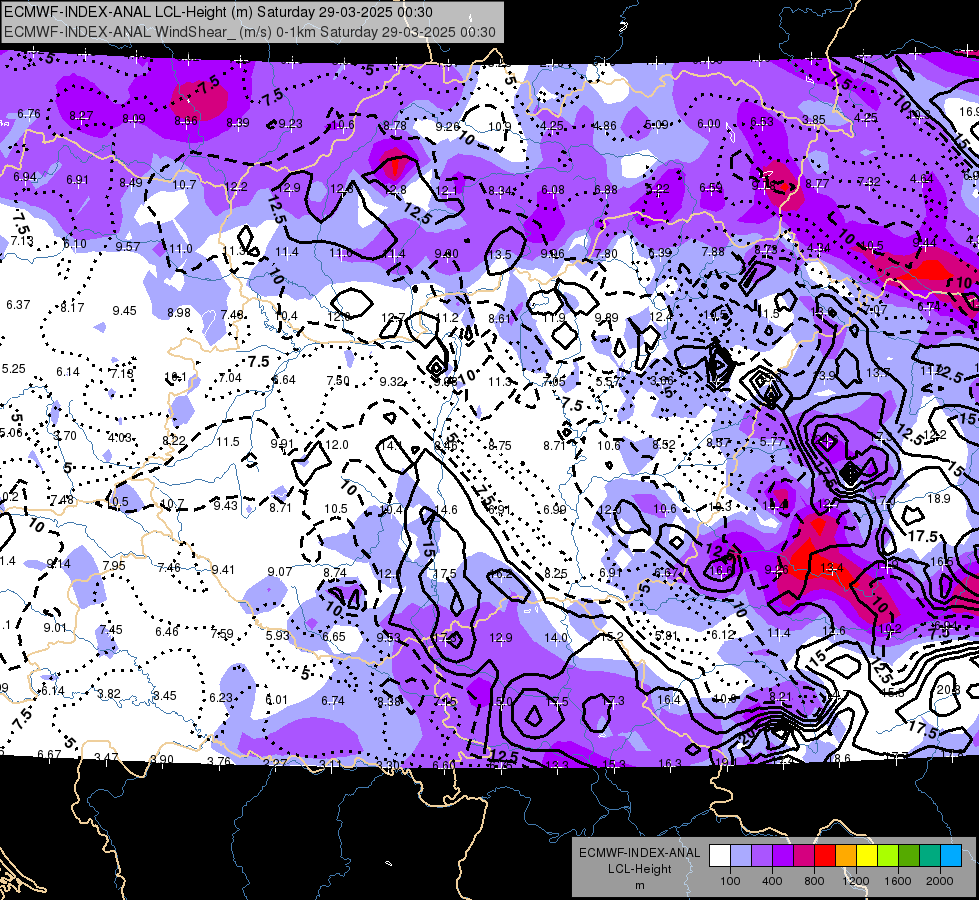The image size is (979, 900).
Task: Click the shear value 8.66
Action: pos(186,121)
